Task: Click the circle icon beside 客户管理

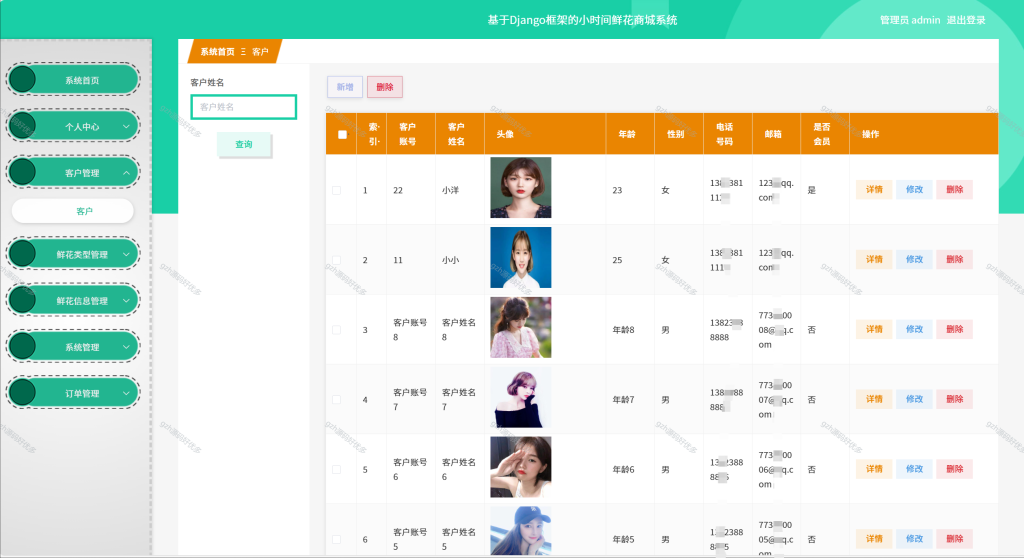Action: point(22,172)
